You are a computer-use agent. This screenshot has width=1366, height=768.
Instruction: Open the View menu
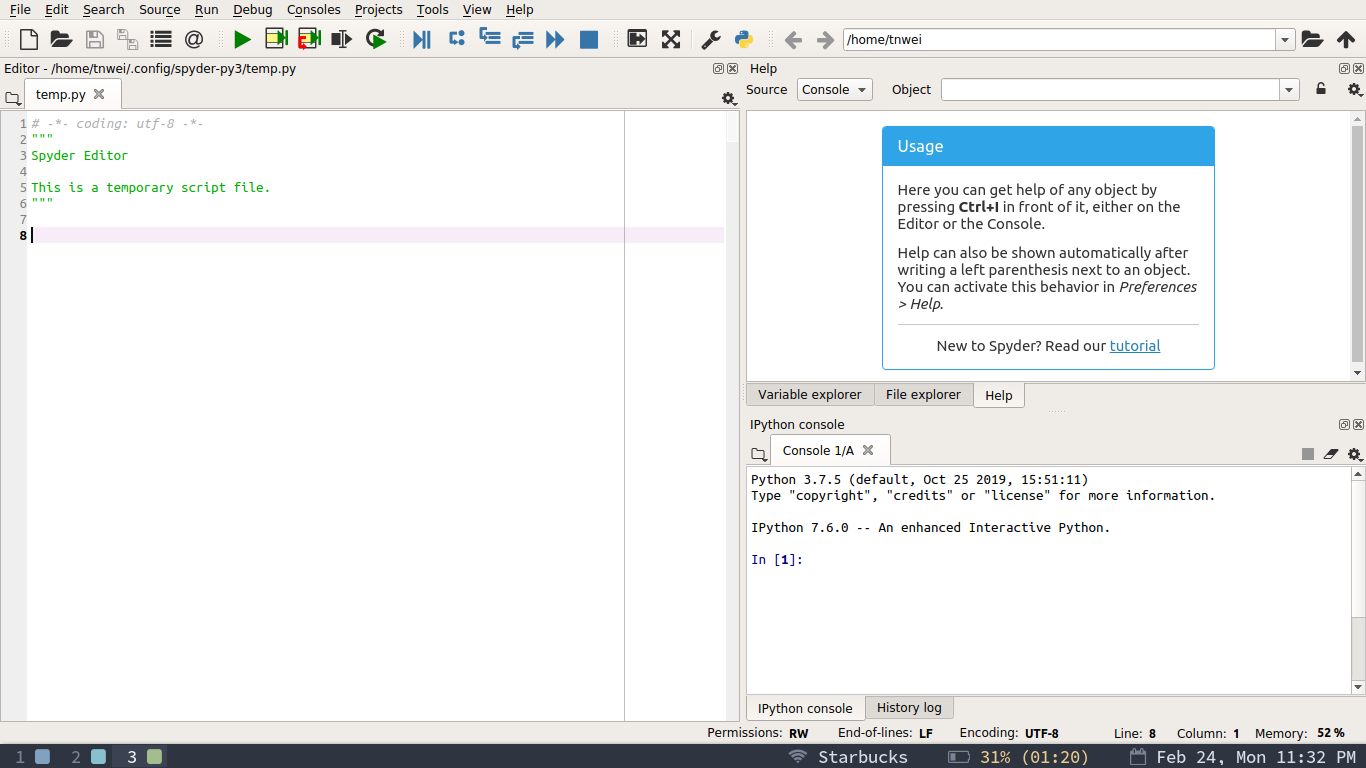477,9
